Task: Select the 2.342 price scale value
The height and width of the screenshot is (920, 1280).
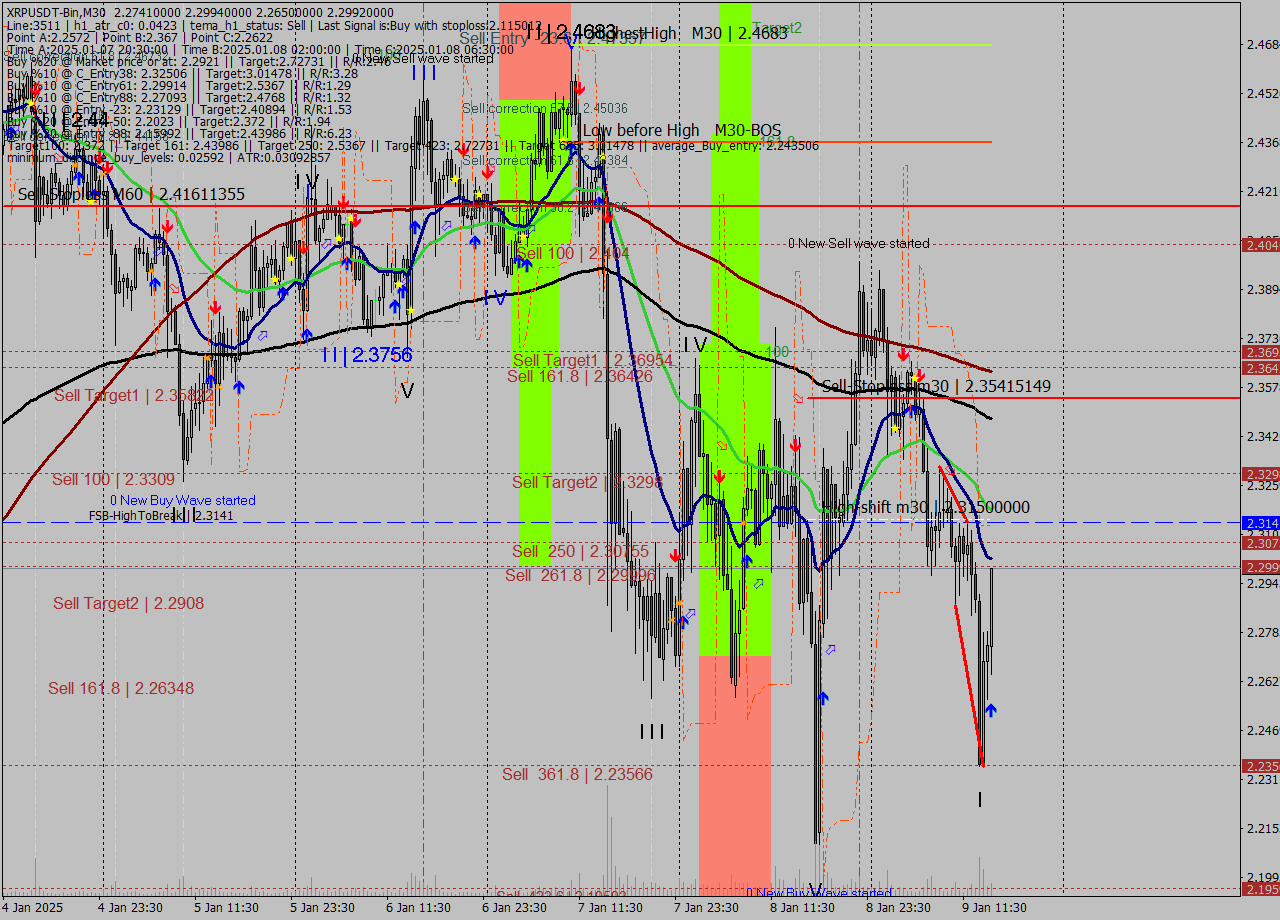Action: pyautogui.click(x=1262, y=436)
